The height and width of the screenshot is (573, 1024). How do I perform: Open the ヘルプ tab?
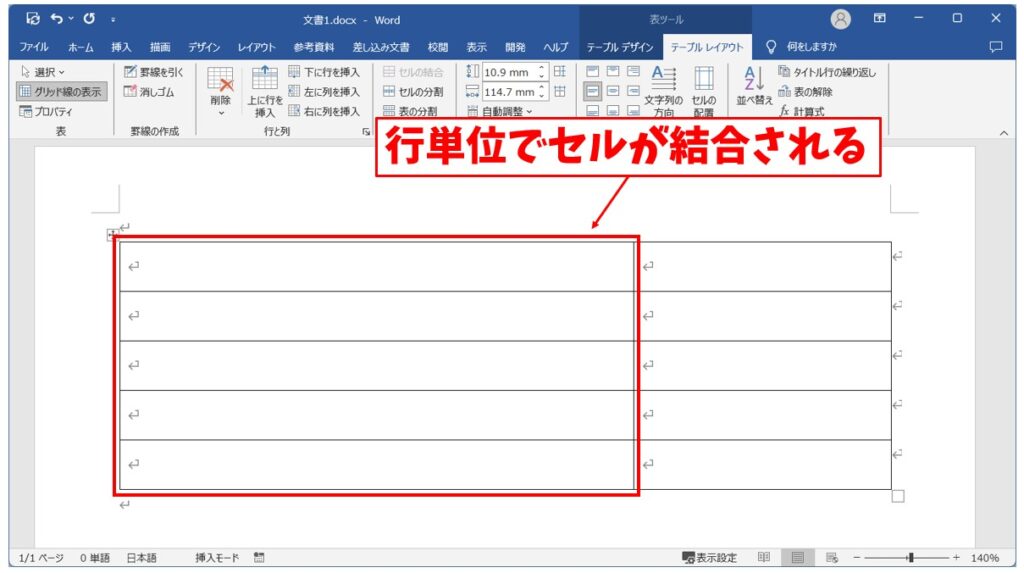coord(556,47)
